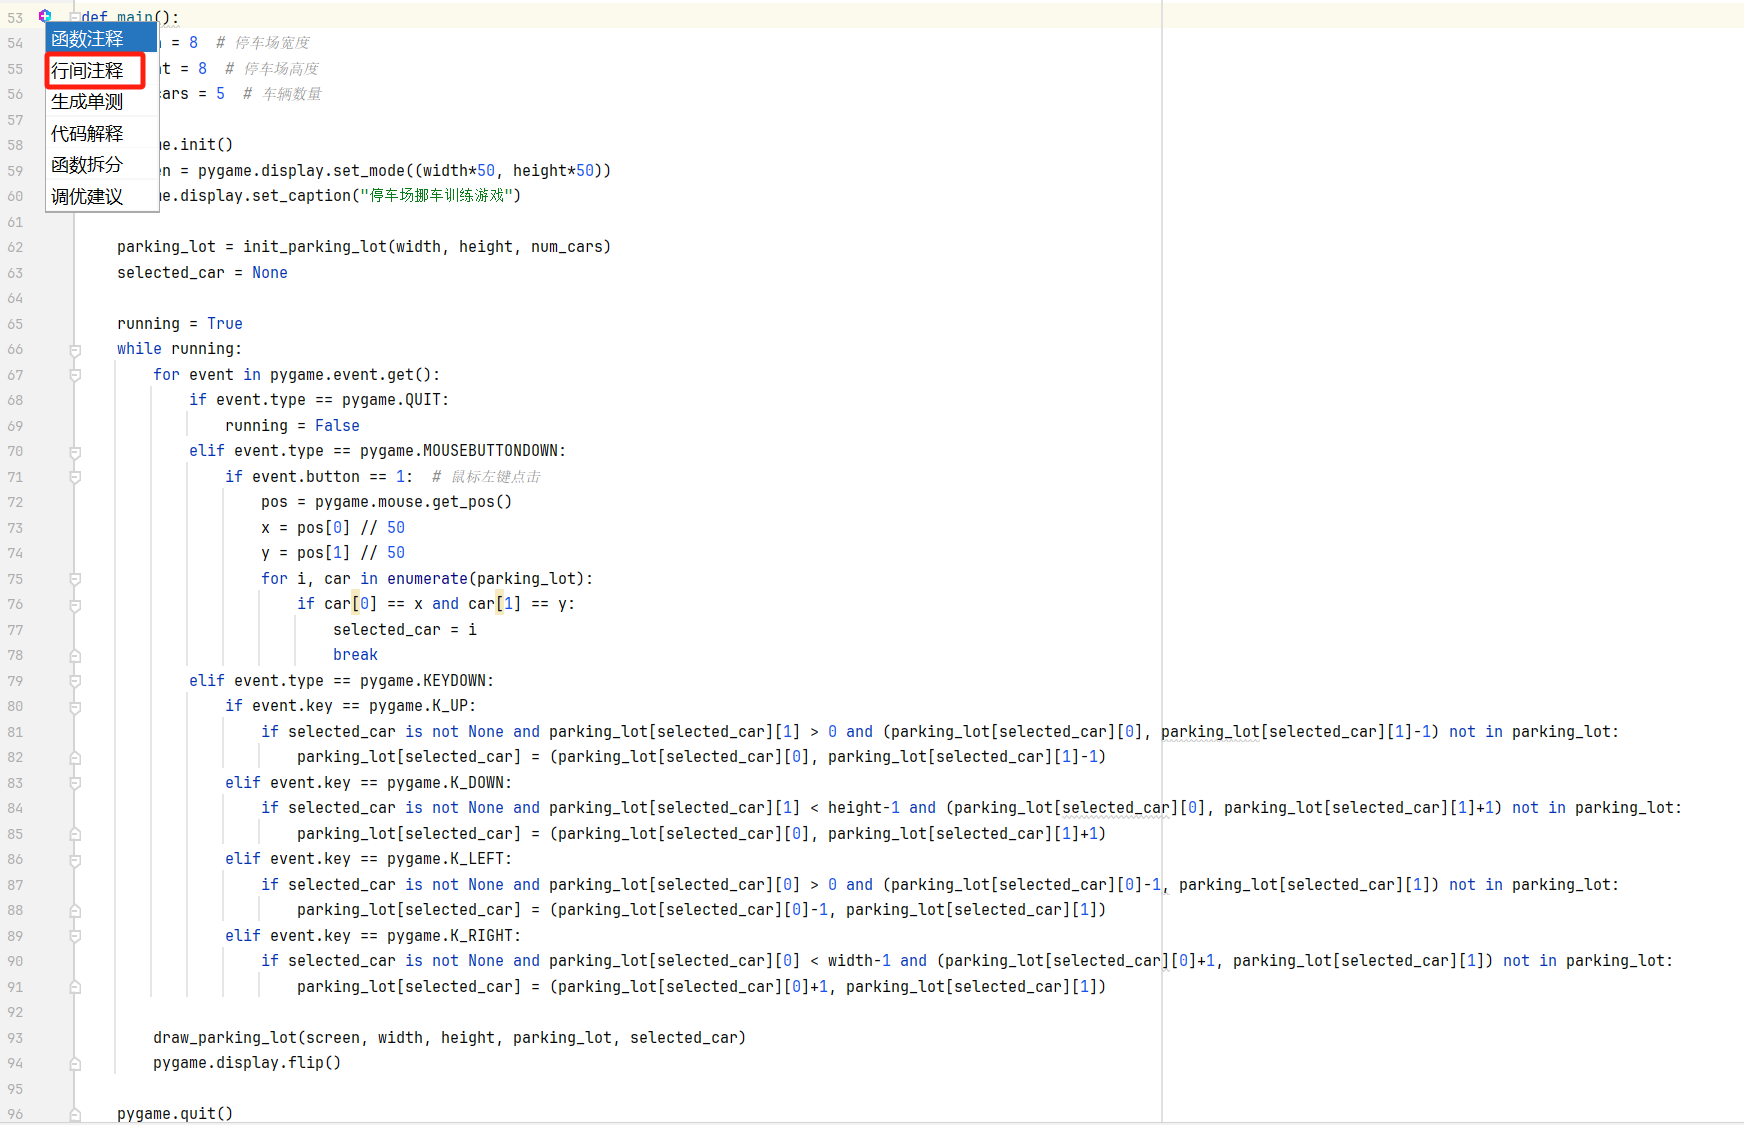
Task: Fold the K_RIGHT elif block on line 89
Action: [x=75, y=936]
